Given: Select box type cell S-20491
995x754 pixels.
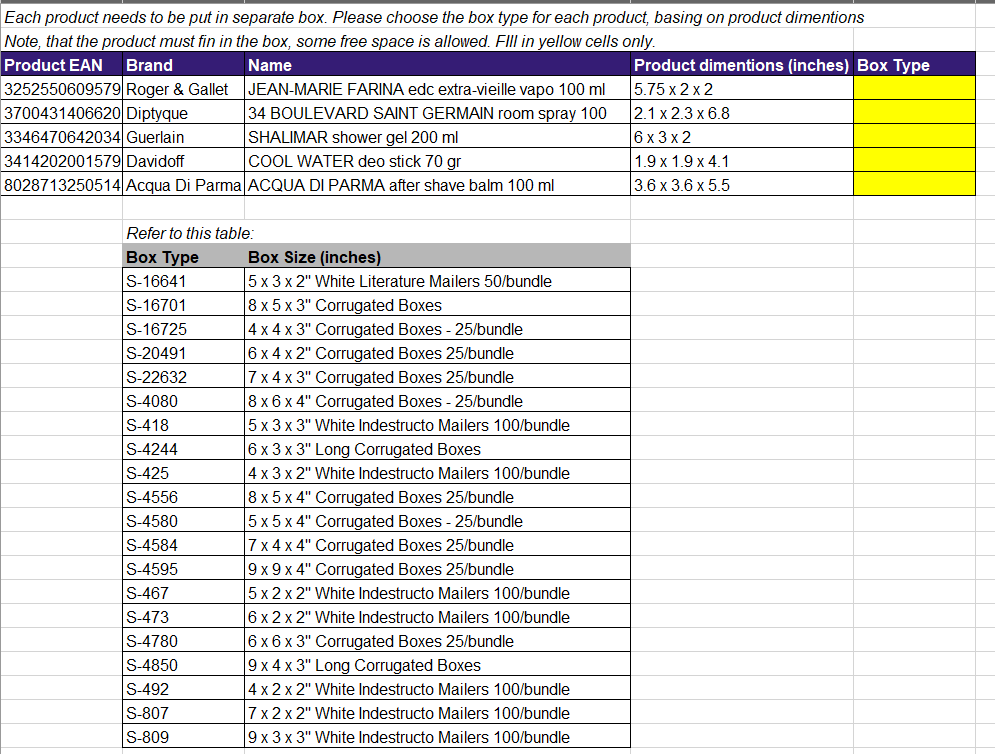Looking at the screenshot, I should (183, 353).
